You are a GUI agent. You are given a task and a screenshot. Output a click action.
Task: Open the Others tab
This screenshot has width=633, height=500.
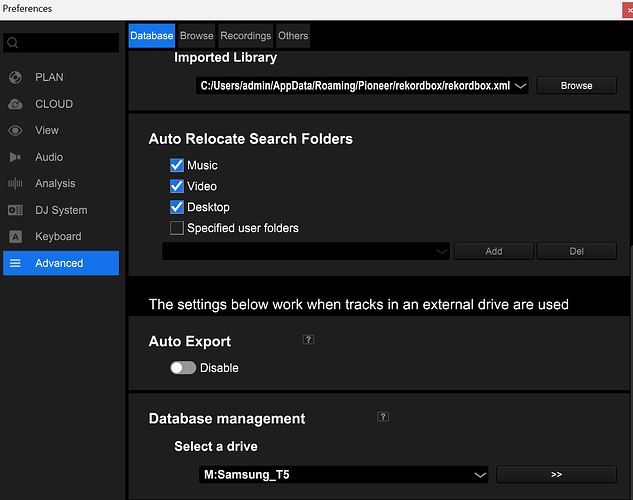point(293,36)
